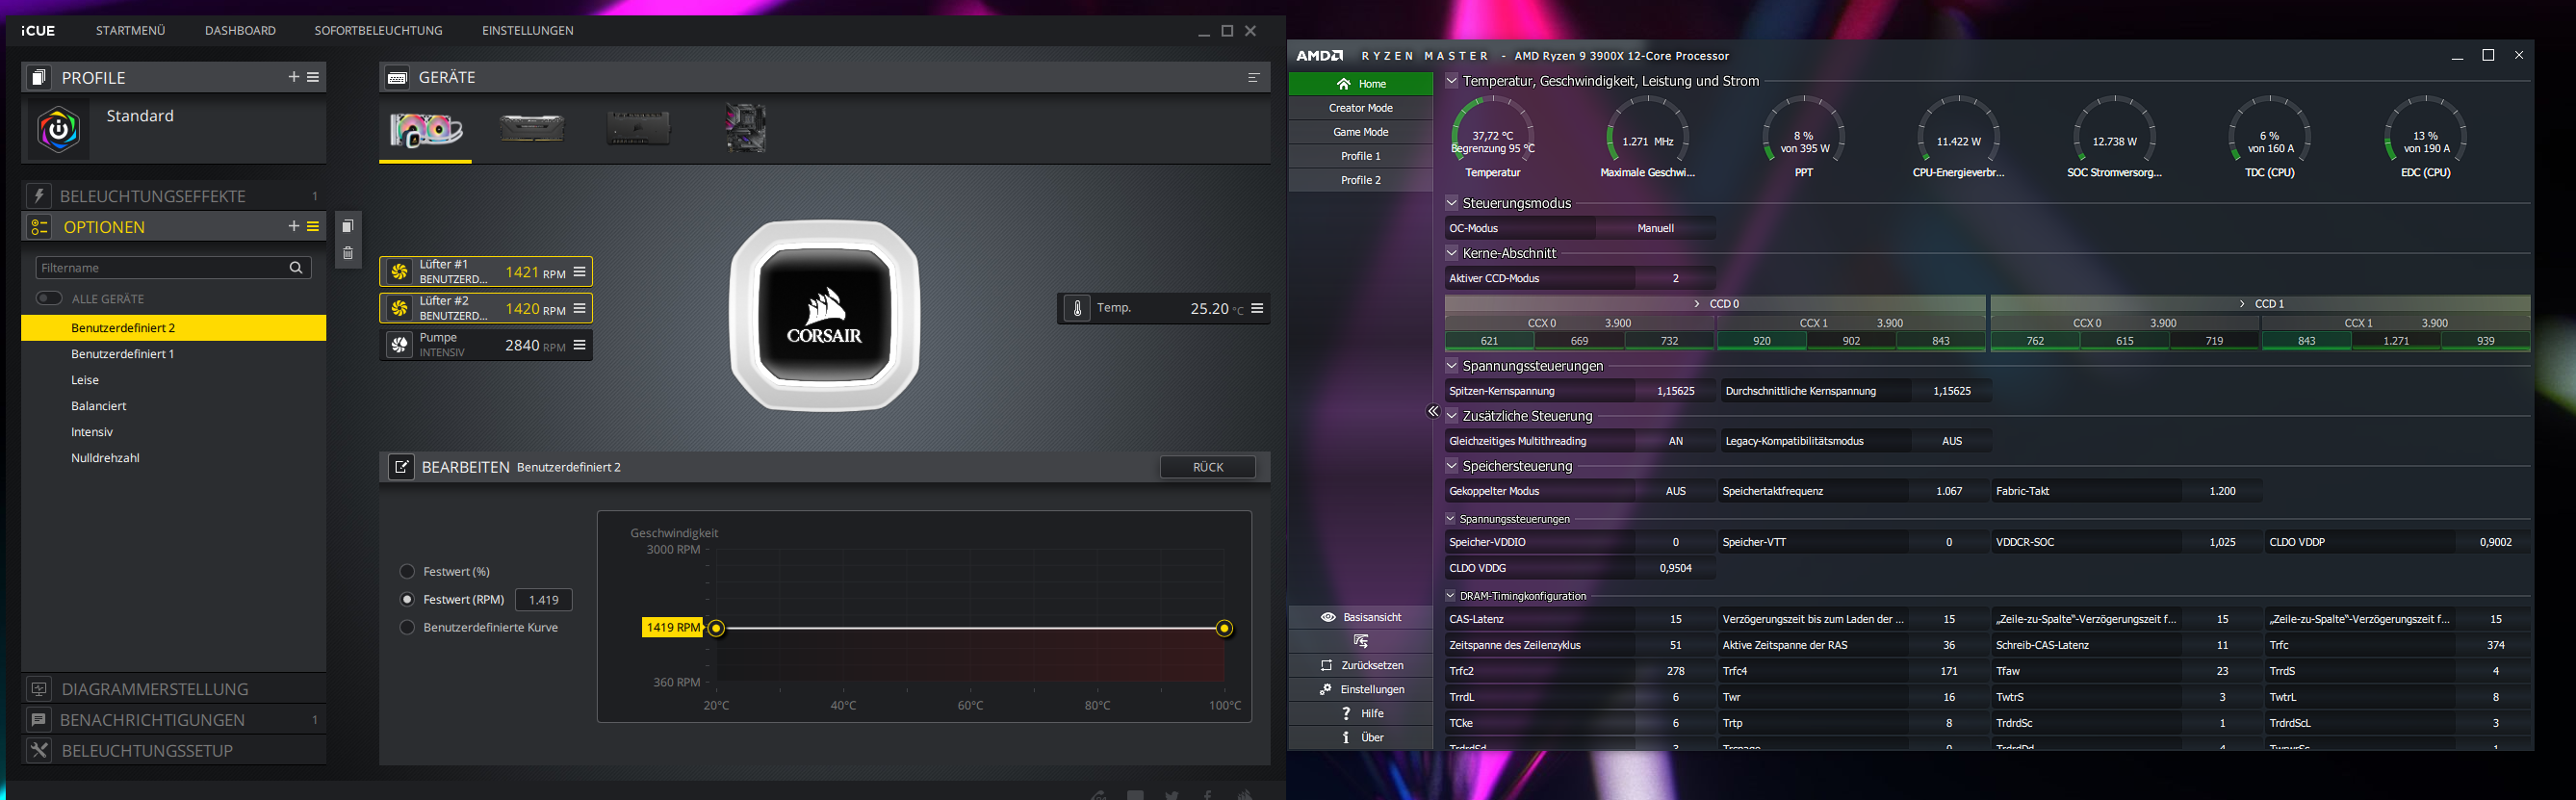Open the Home tab in Ryzen Master
This screenshot has width=2576, height=800.
pyautogui.click(x=1361, y=84)
